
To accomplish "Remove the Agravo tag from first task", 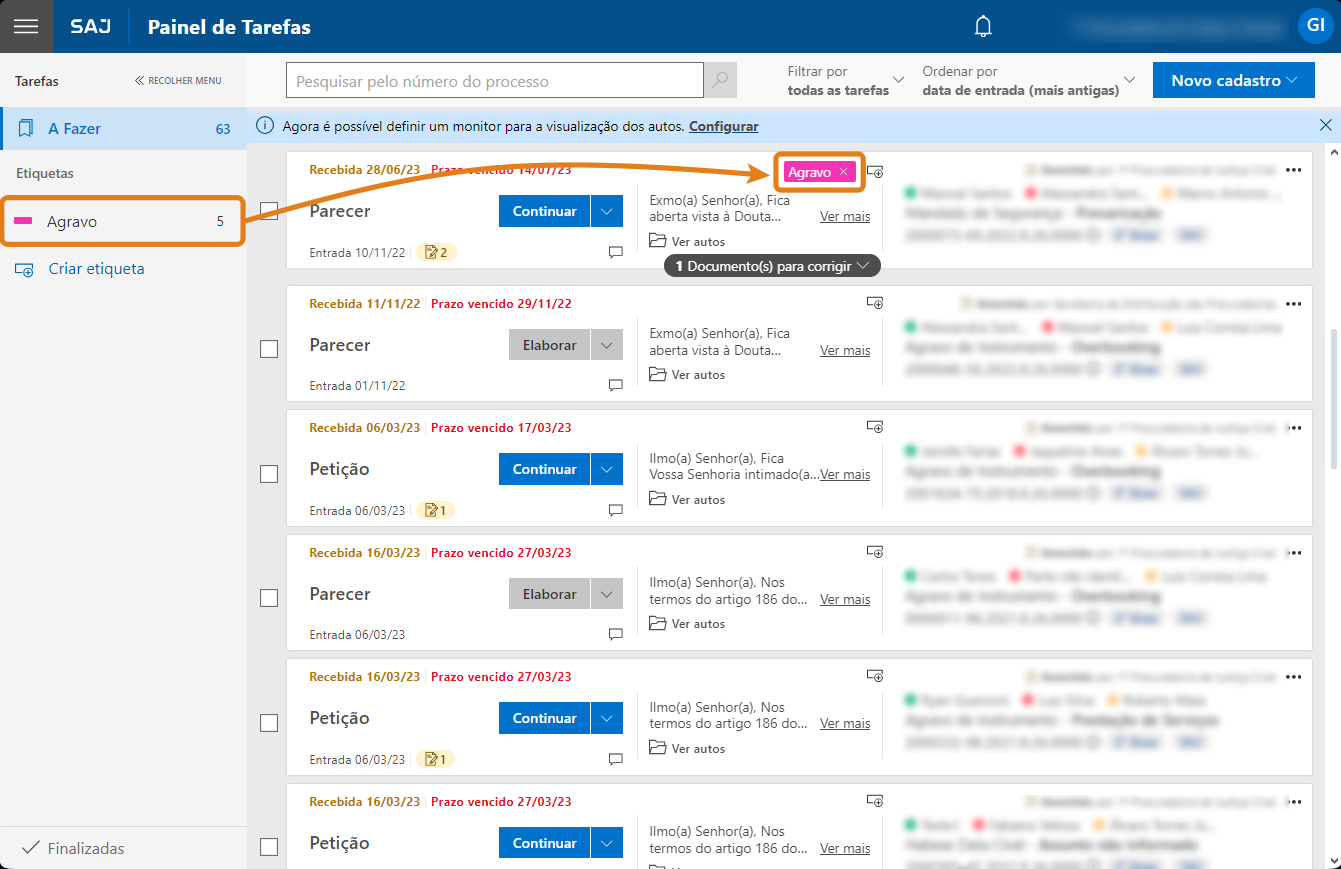I will pyautogui.click(x=843, y=172).
